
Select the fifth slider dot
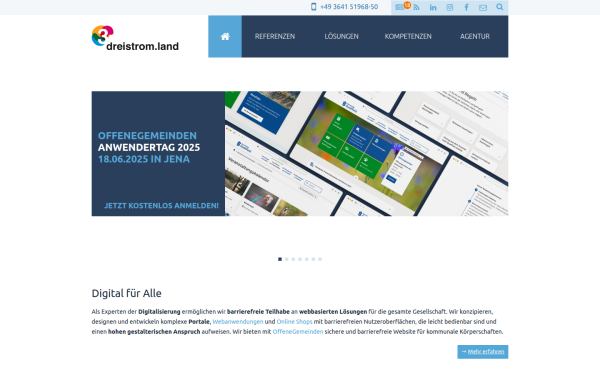(x=307, y=259)
